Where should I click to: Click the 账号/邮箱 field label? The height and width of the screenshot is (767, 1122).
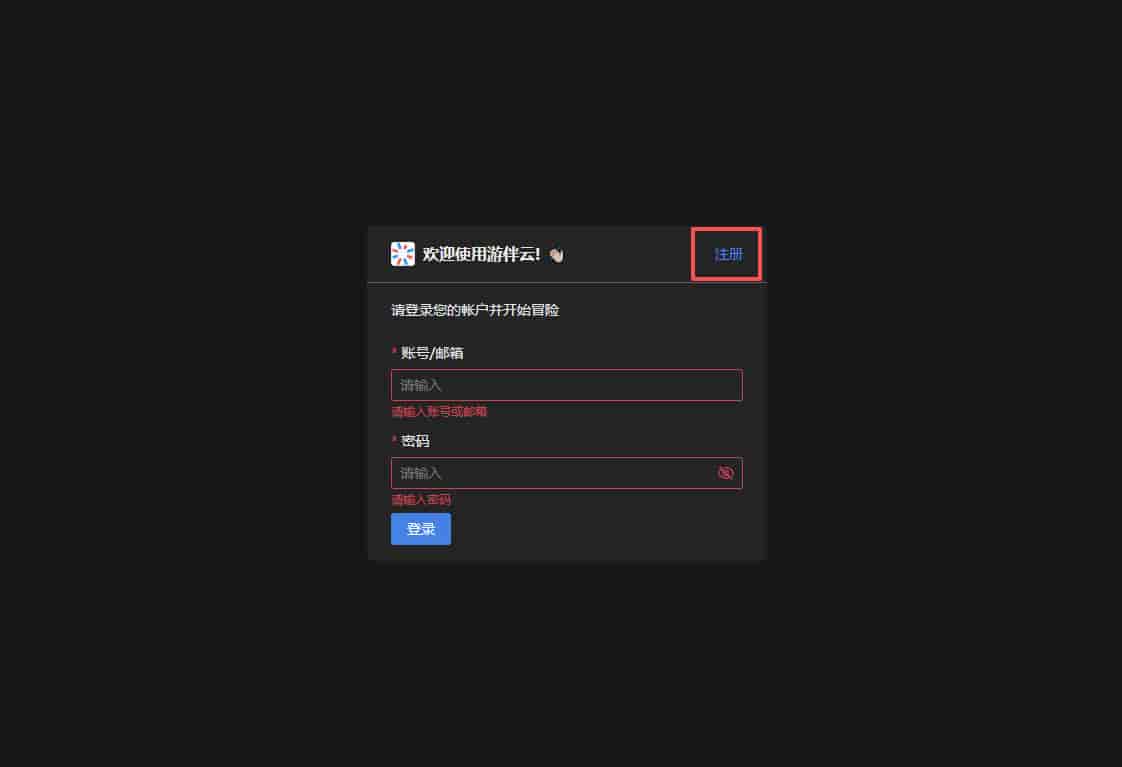click(x=431, y=353)
